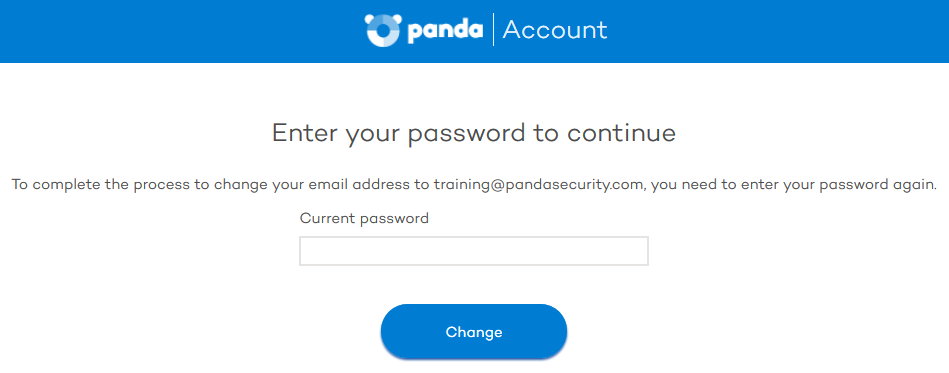Click the Panda bear head logo icon
The image size is (949, 373).
[382, 30]
